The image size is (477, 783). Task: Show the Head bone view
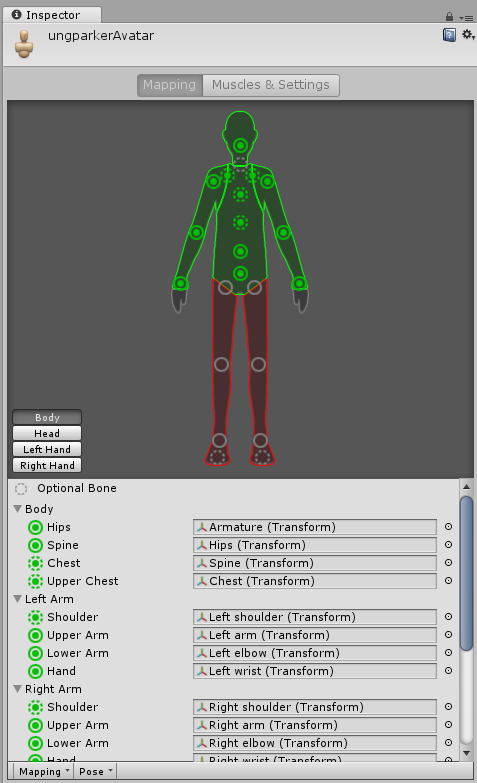pyautogui.click(x=47, y=433)
